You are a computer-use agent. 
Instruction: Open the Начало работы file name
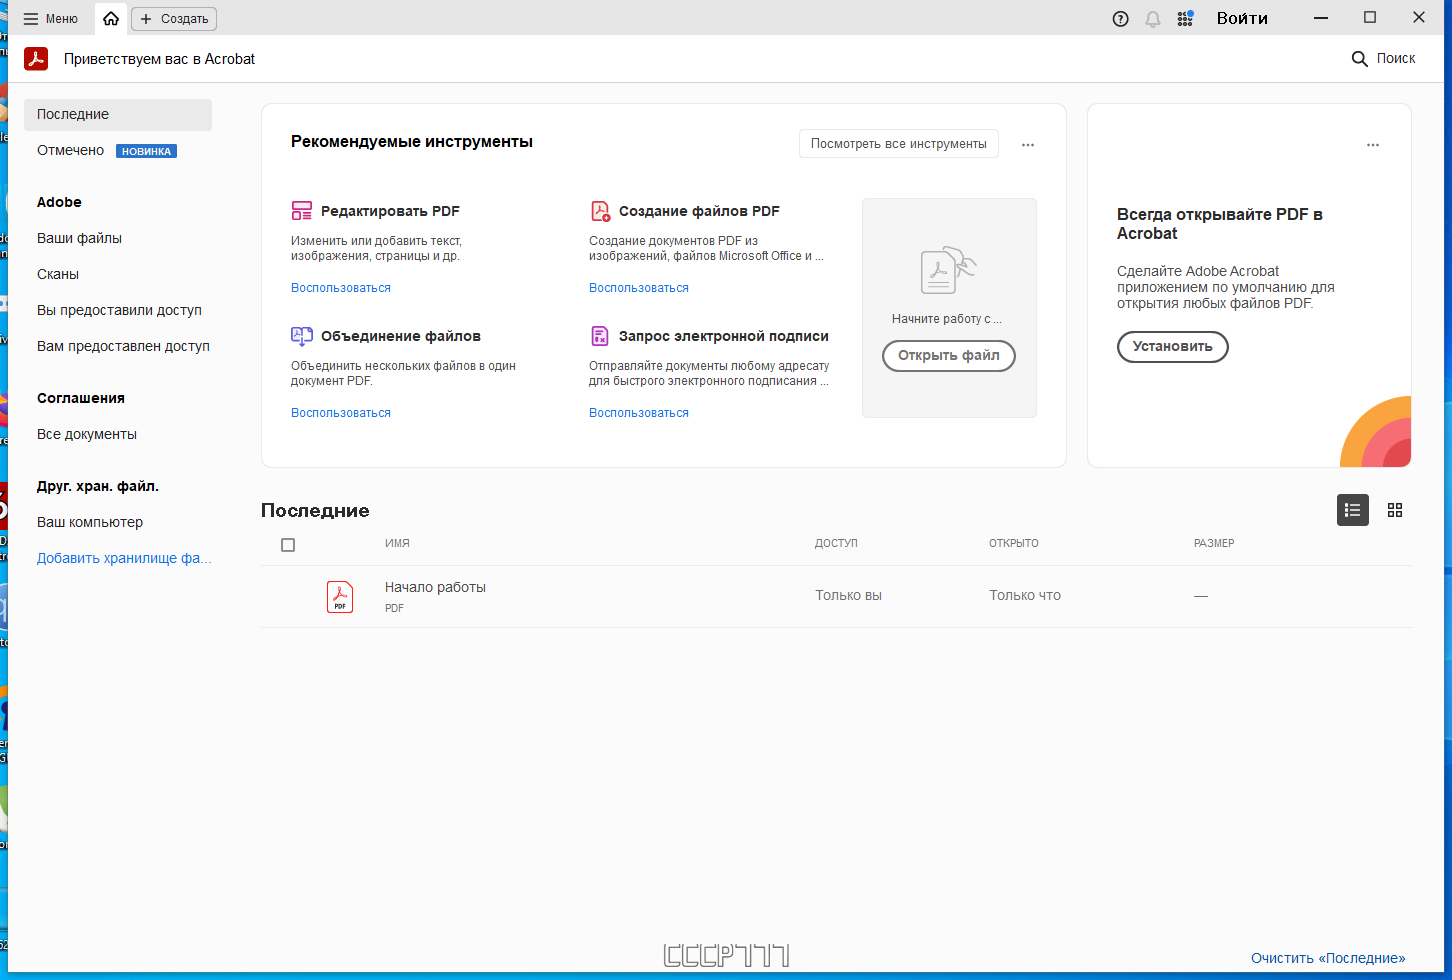click(435, 587)
